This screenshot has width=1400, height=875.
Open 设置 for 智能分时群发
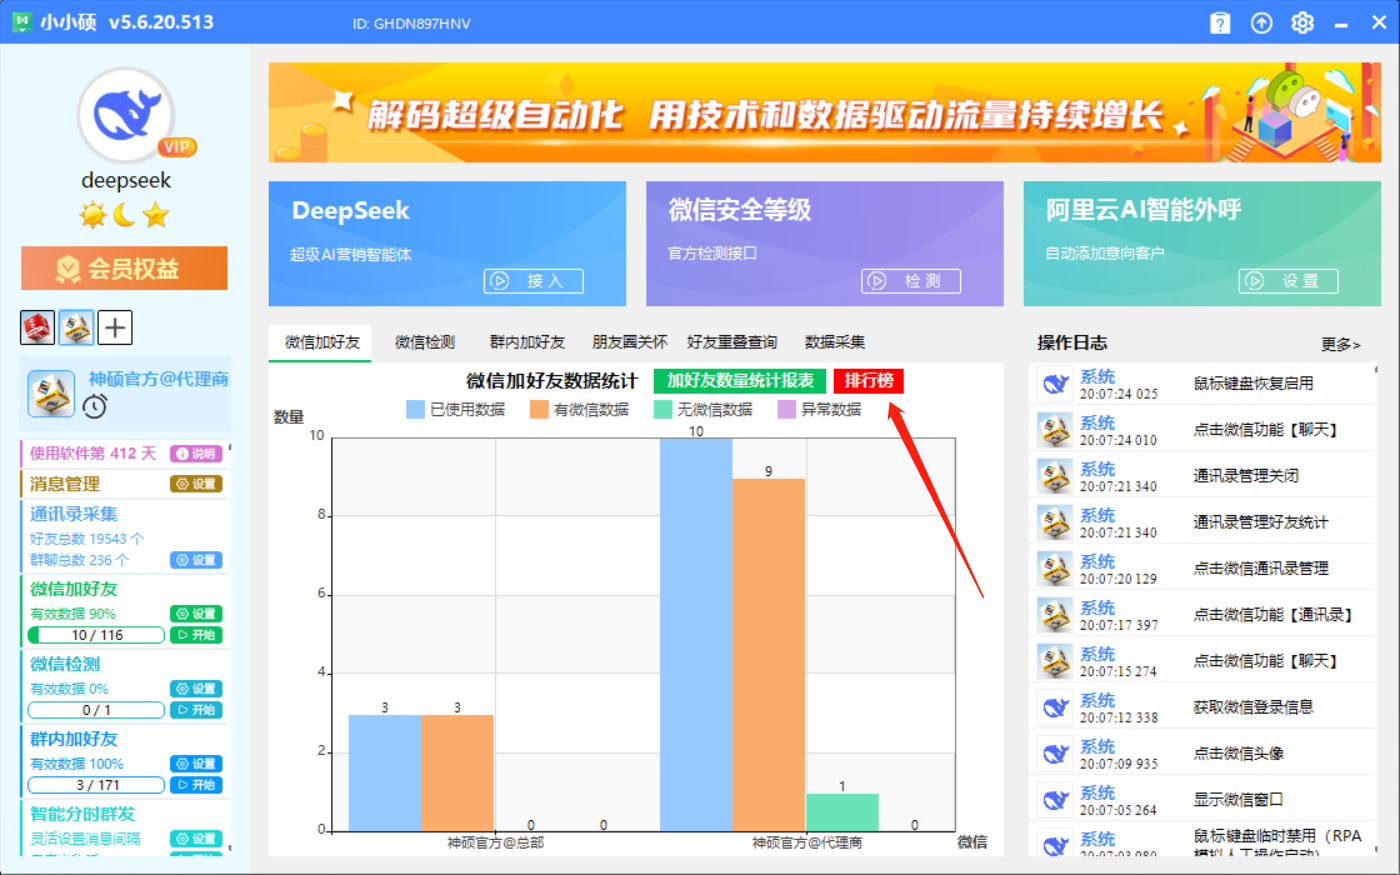point(196,839)
